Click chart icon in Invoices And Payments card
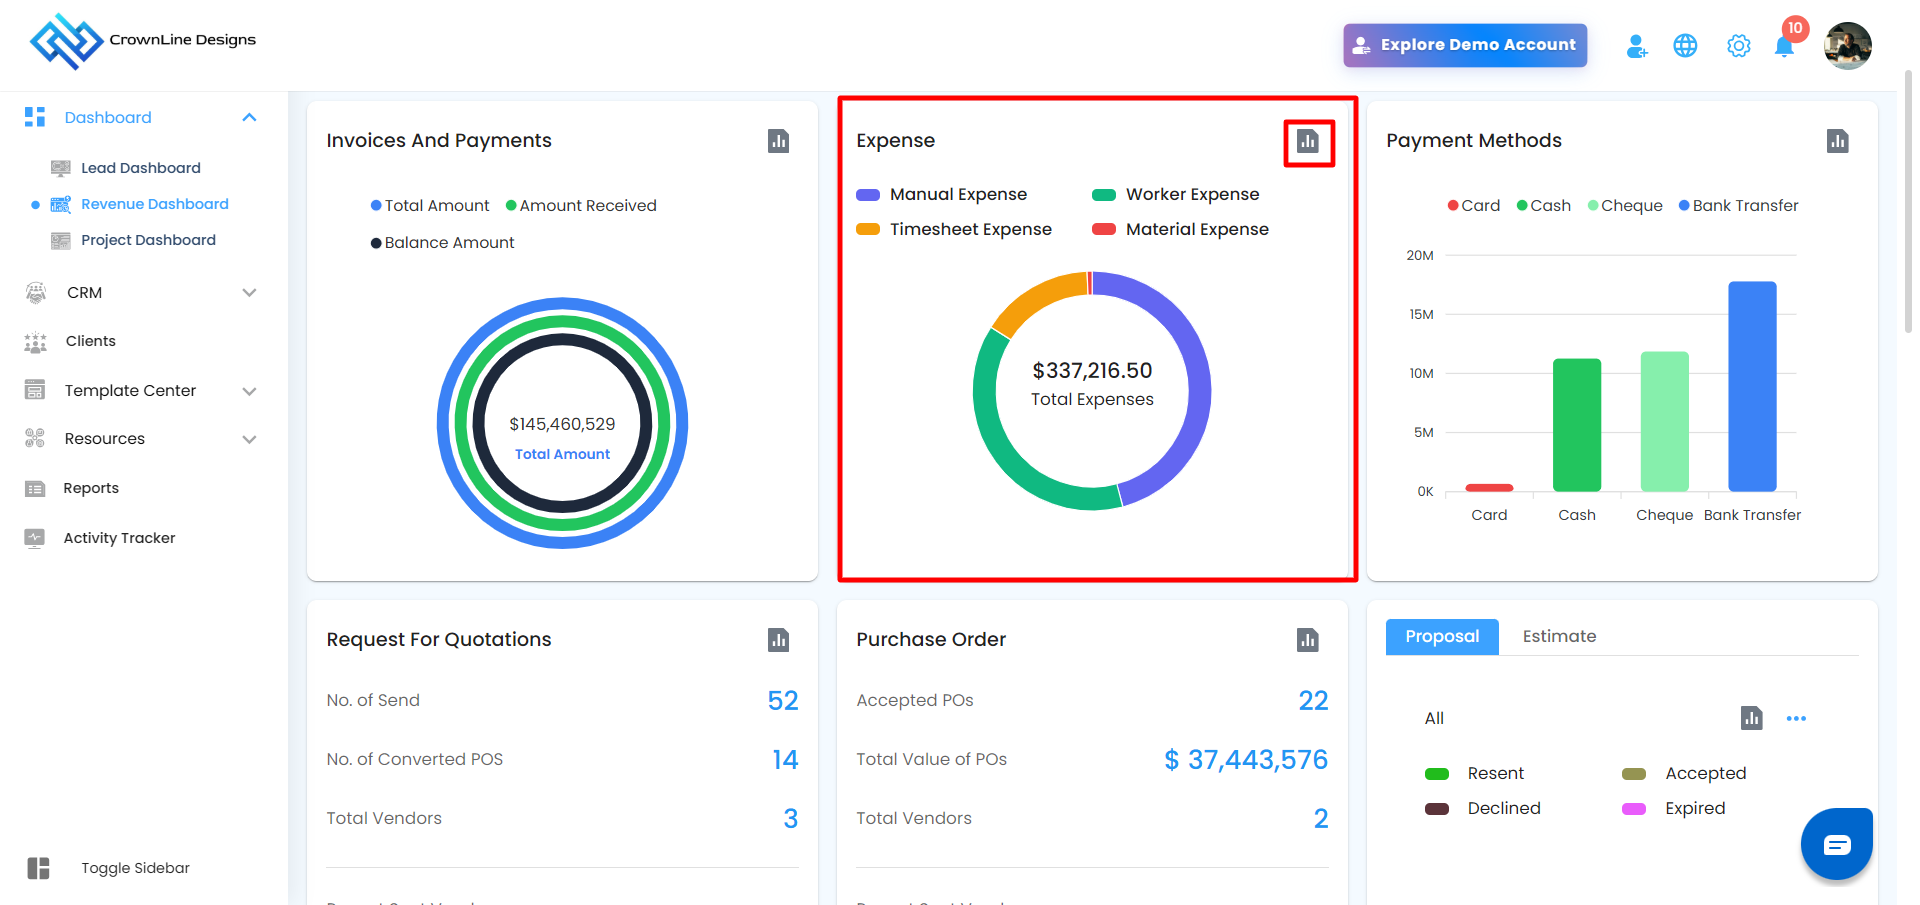The image size is (1920, 905). pyautogui.click(x=778, y=141)
